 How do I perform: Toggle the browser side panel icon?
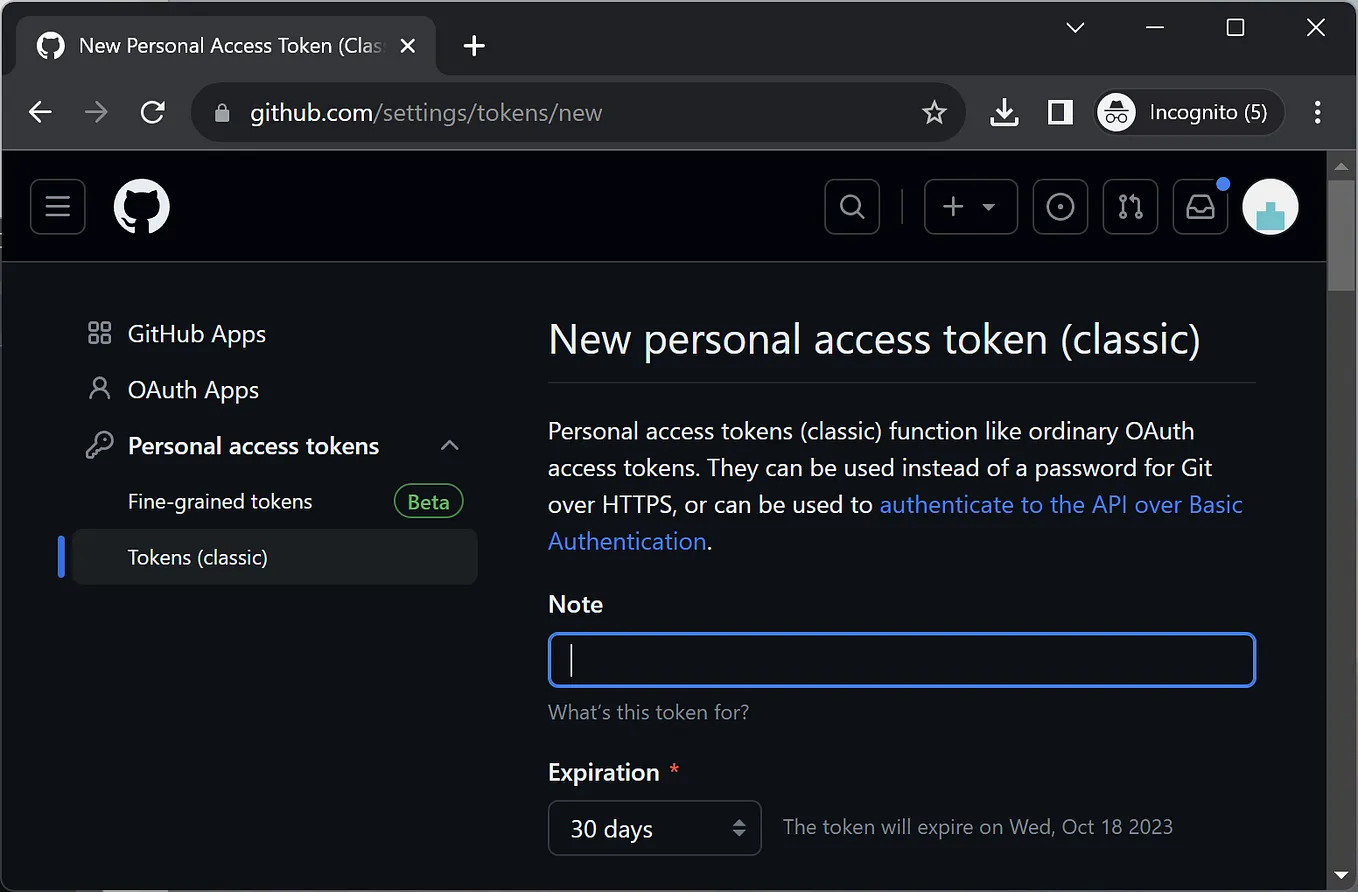point(1060,113)
